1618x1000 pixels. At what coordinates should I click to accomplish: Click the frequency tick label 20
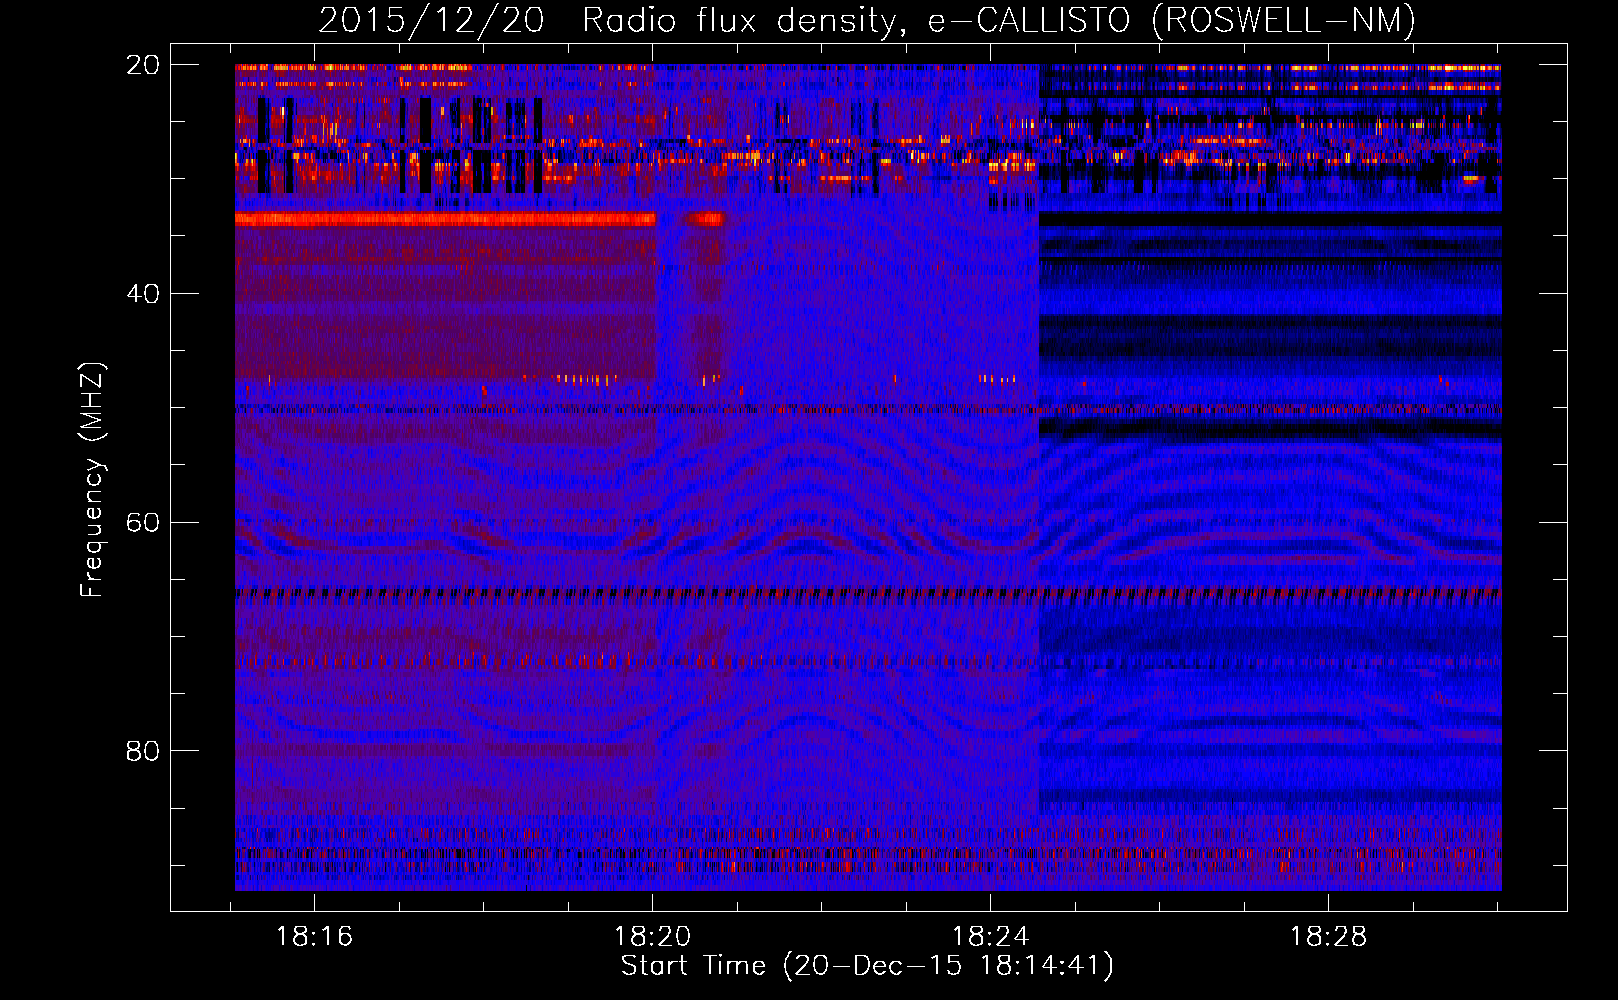(143, 65)
